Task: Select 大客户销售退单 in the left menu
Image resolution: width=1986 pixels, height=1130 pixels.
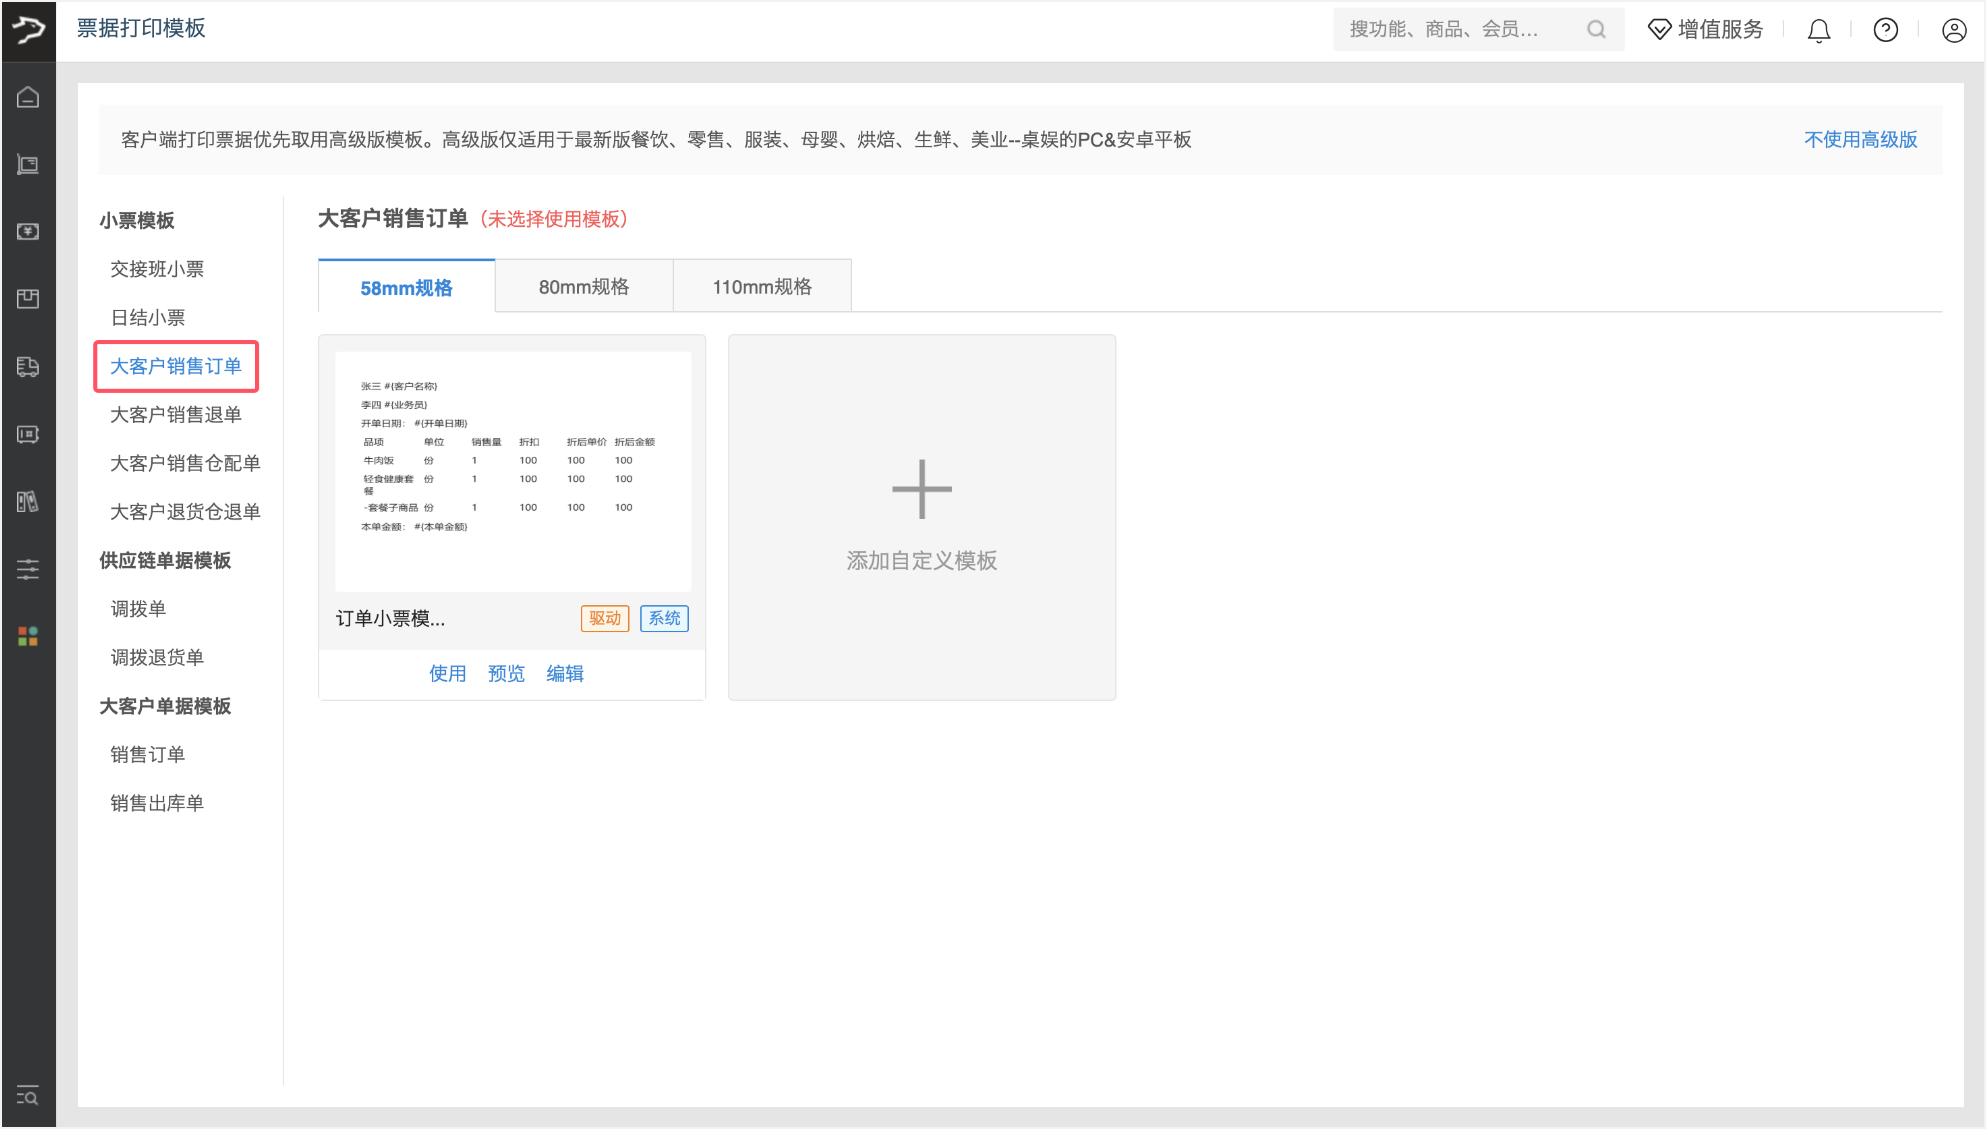Action: click(176, 414)
